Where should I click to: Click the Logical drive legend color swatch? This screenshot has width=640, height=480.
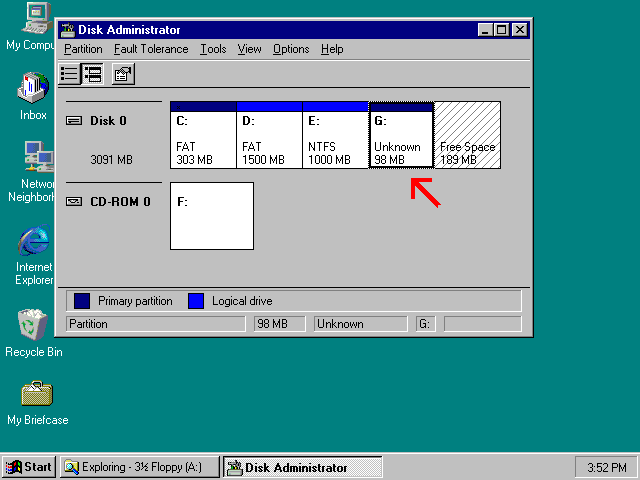point(196,301)
